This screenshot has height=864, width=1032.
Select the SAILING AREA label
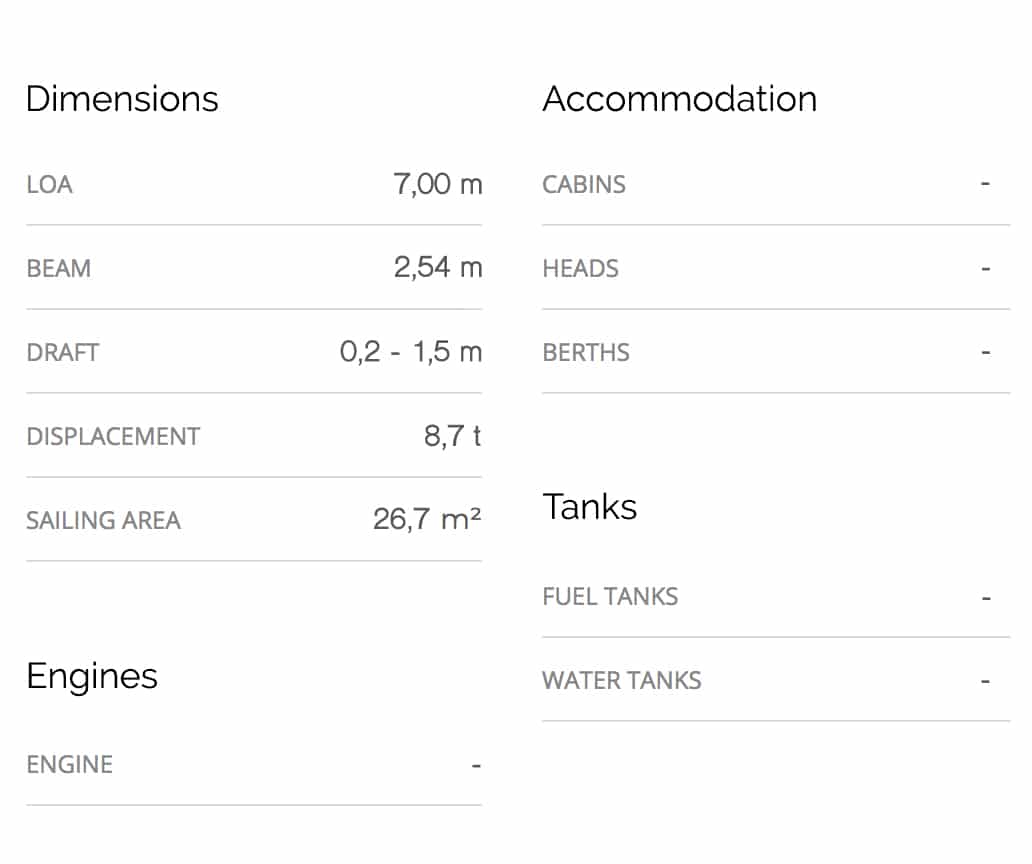(x=103, y=521)
